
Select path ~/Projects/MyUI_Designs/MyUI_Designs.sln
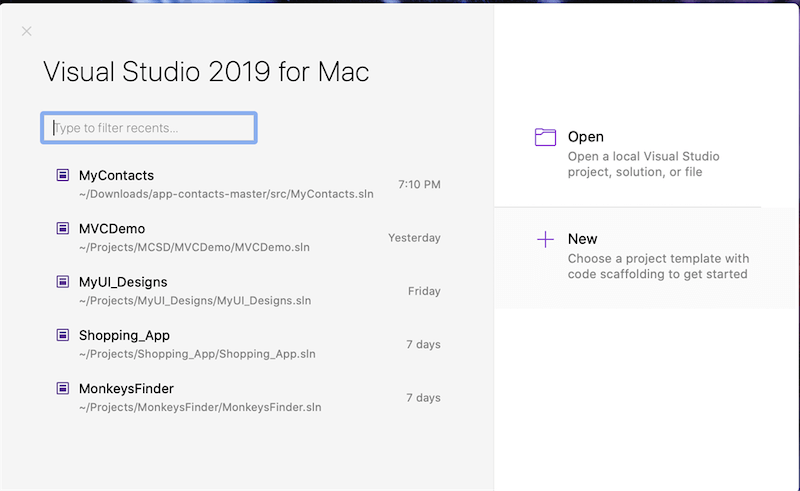pyautogui.click(x=195, y=301)
